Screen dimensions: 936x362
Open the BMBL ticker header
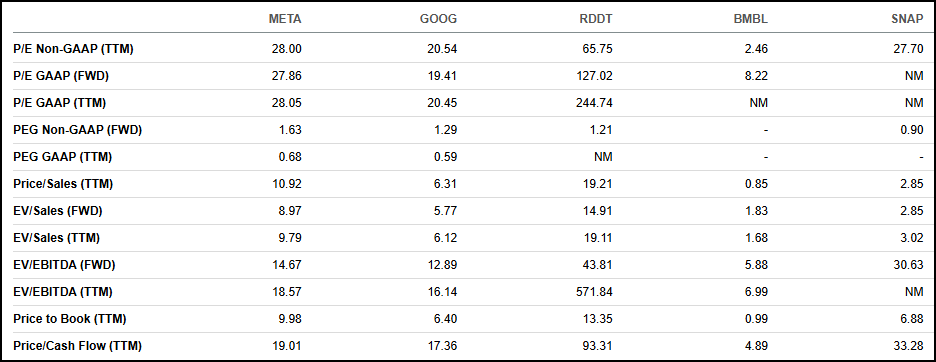click(x=750, y=19)
